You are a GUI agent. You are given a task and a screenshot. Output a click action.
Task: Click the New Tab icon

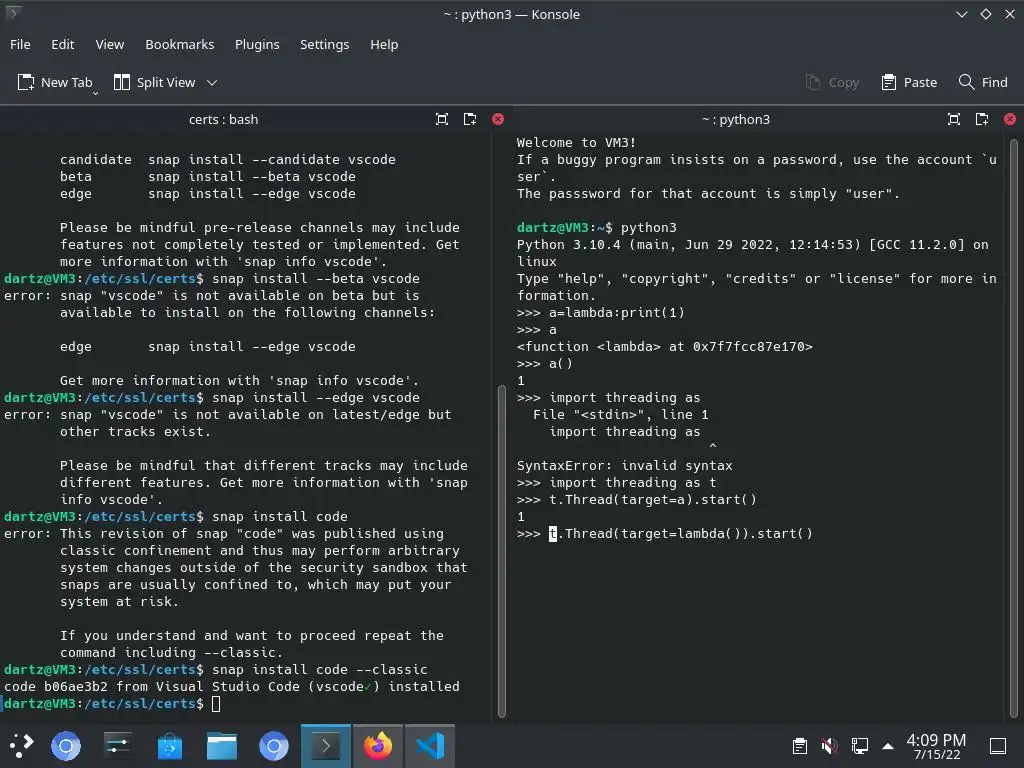click(x=25, y=82)
